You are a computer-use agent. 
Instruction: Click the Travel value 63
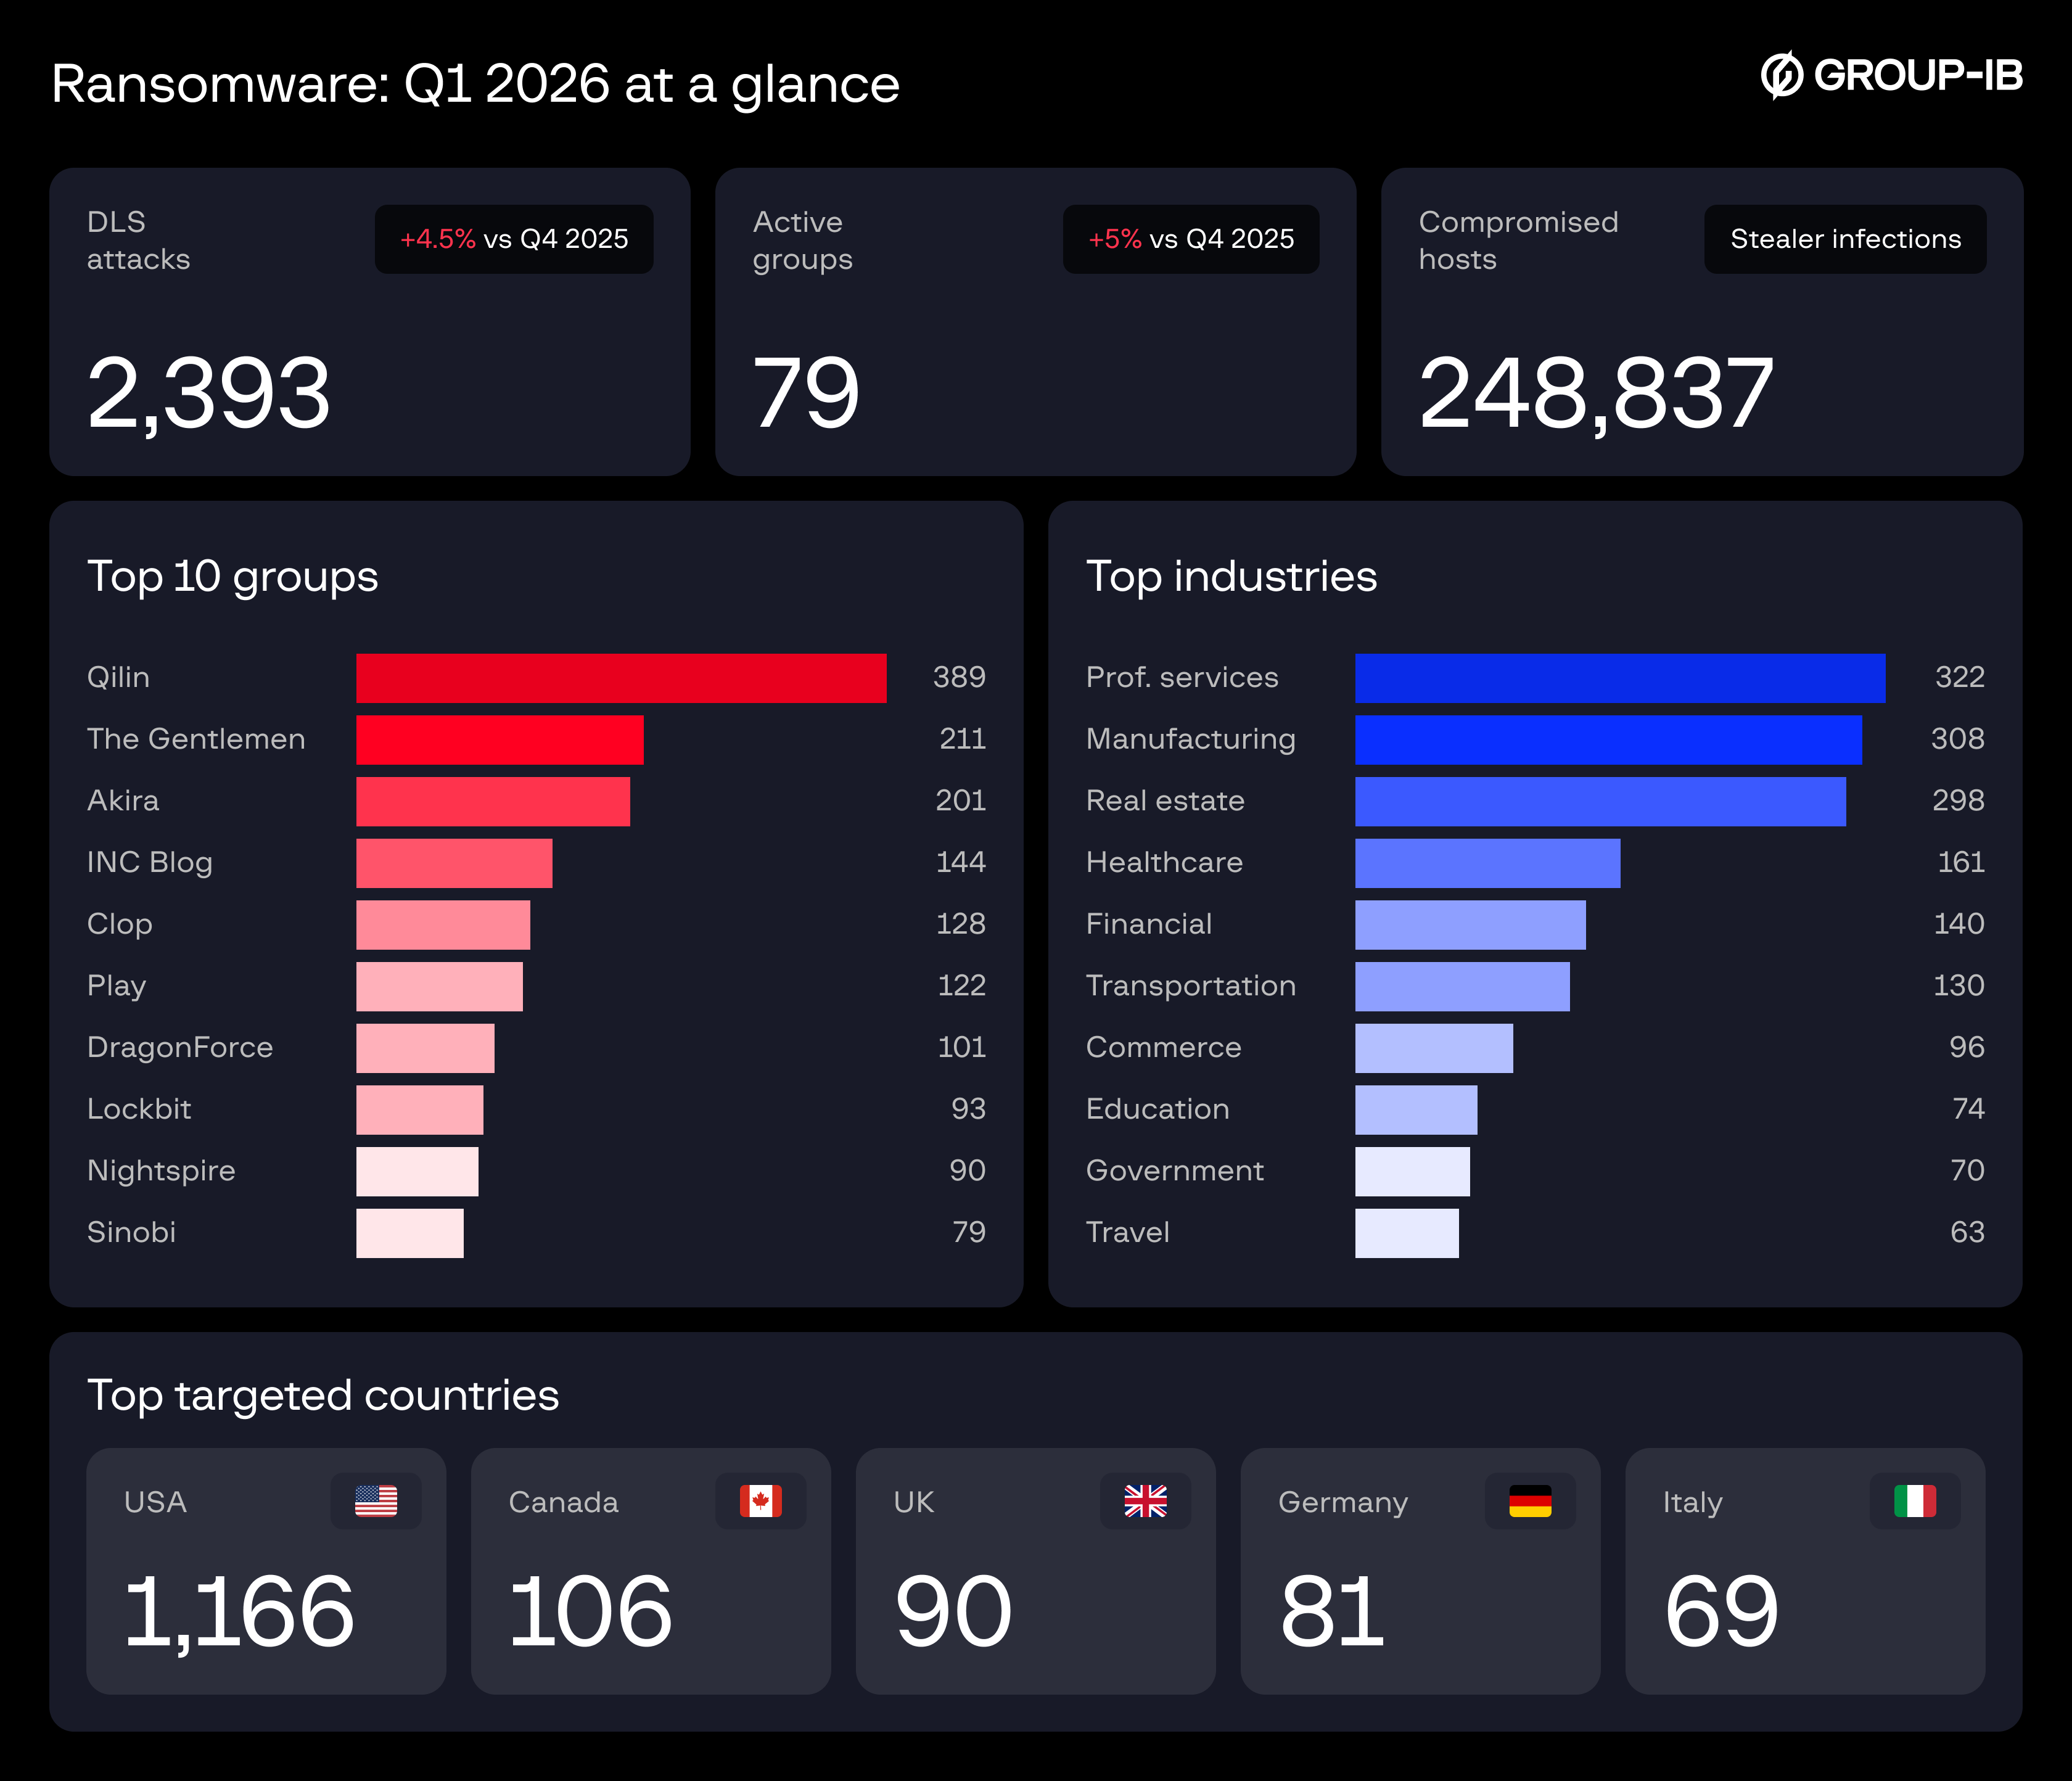click(1967, 1233)
